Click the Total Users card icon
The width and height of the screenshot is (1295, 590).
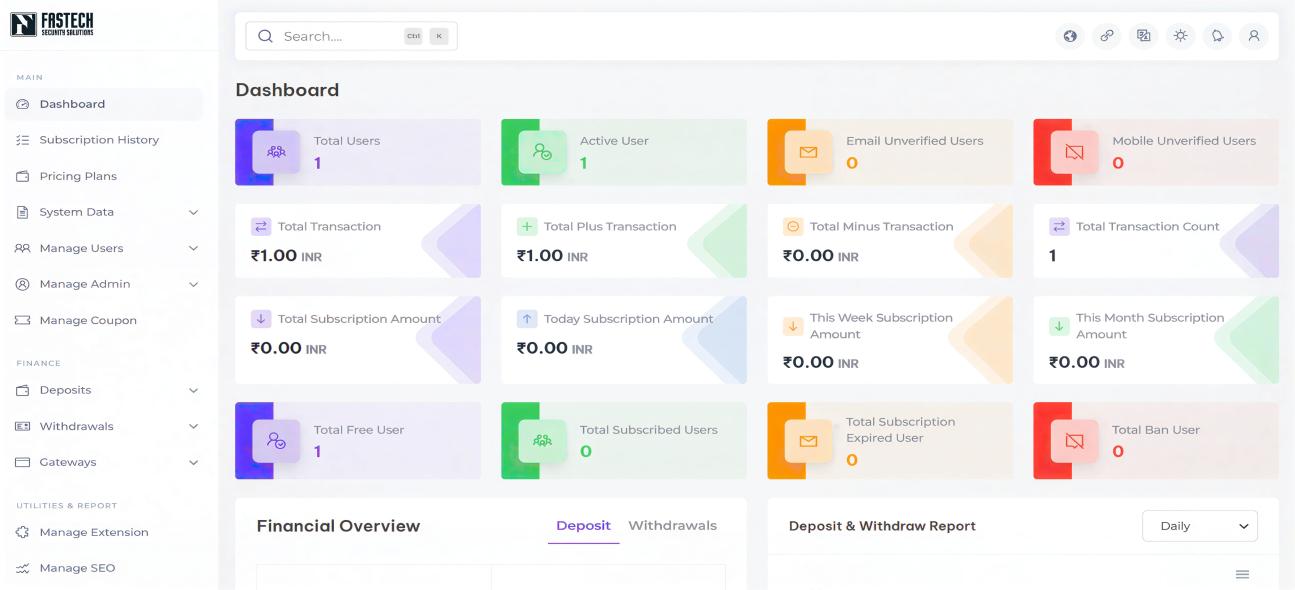[276, 152]
